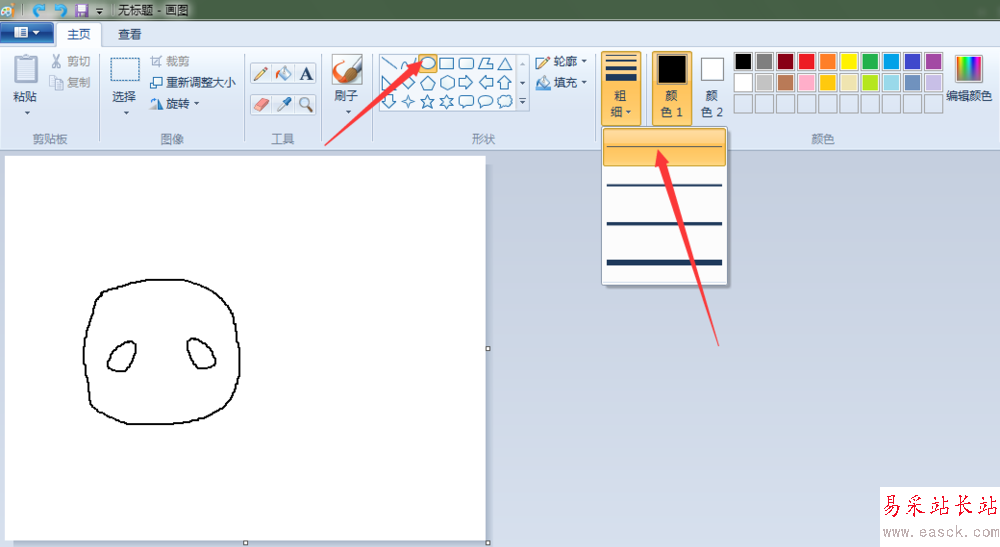The width and height of the screenshot is (1000, 547).
Task: Click the 刷子 brush icon
Action: coord(347,69)
